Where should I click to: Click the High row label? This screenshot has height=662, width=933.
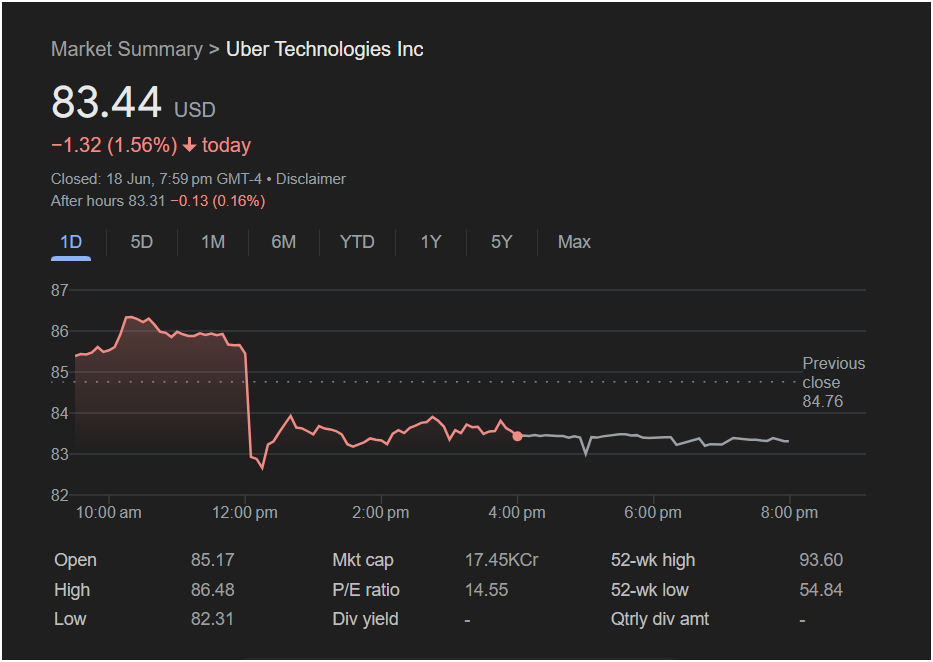[72, 590]
